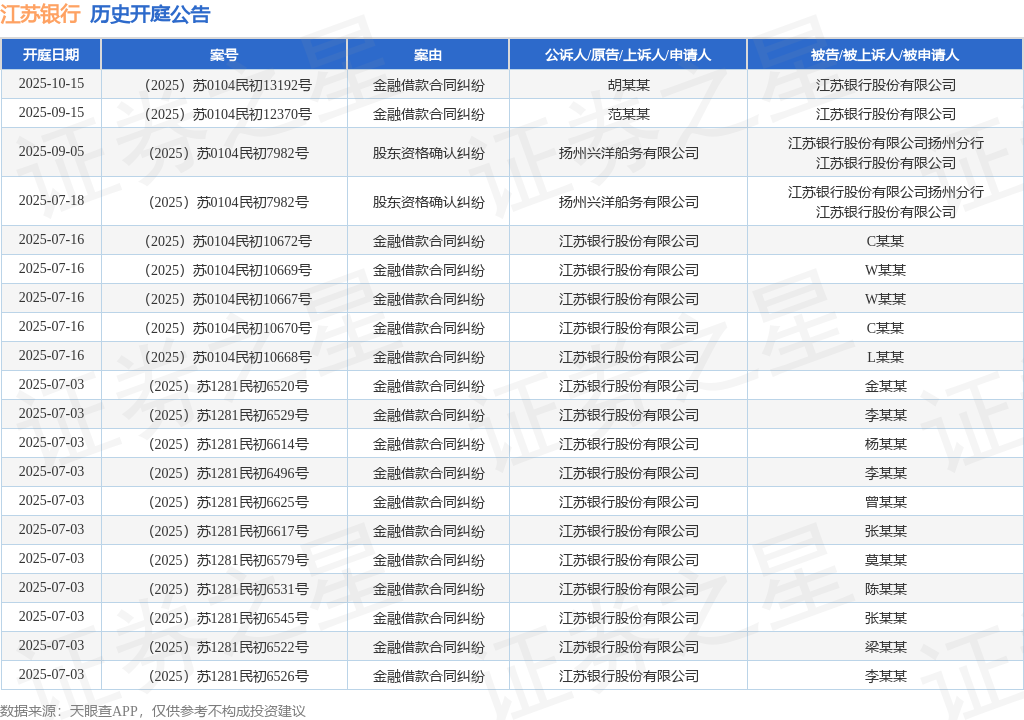Click case number 苏1281民初6579号
Image resolution: width=1024 pixels, height=720 pixels.
252,561
